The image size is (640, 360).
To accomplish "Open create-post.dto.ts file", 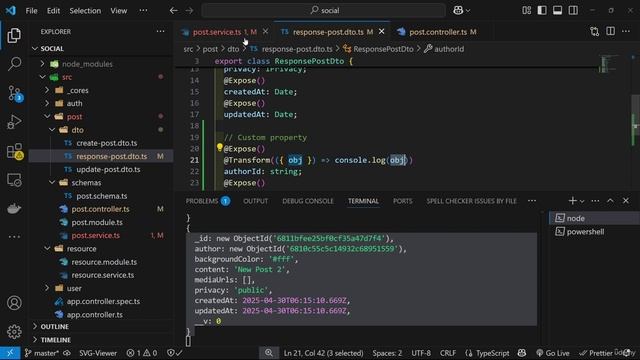I will [107, 143].
